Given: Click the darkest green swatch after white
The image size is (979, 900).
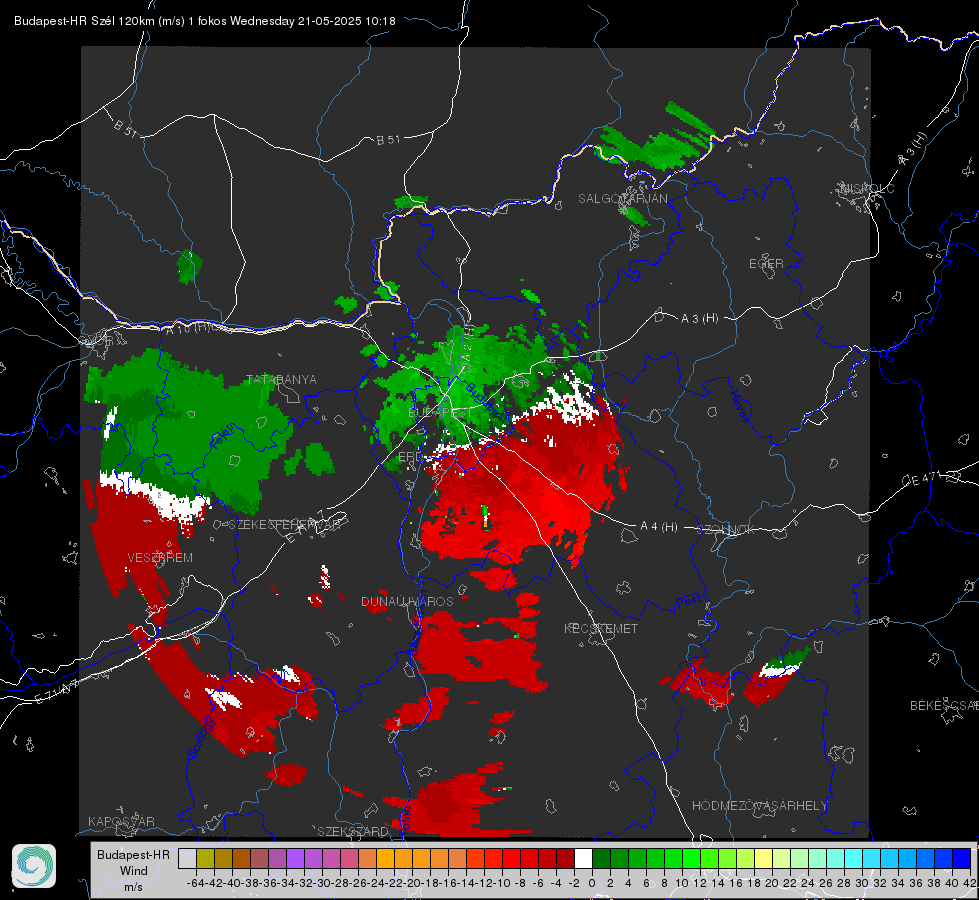Looking at the screenshot, I should pos(601,858).
